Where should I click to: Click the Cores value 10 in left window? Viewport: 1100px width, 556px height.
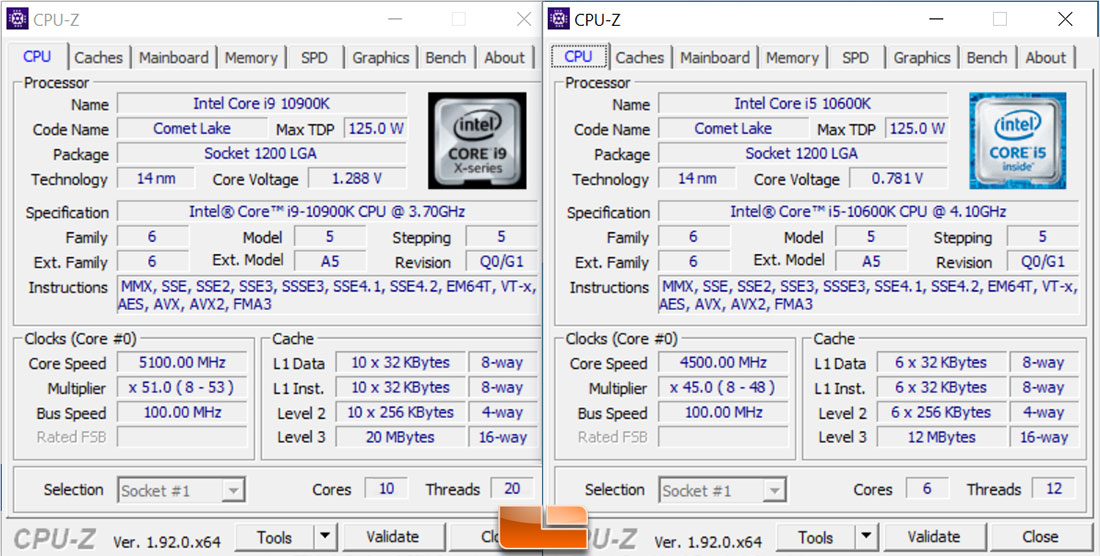(x=387, y=489)
